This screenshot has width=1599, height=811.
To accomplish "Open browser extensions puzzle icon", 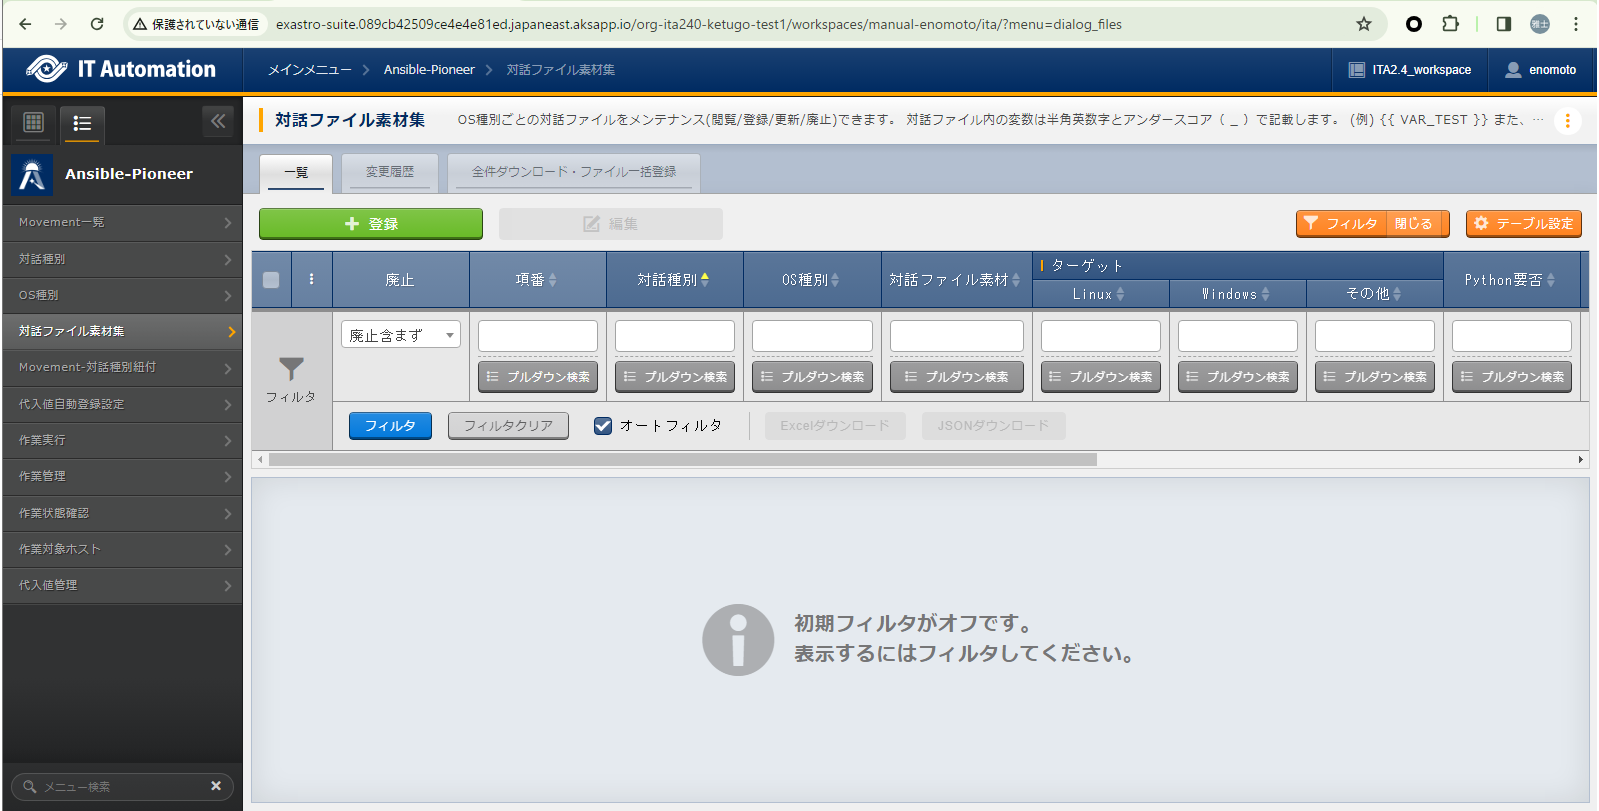I will pos(1450,24).
